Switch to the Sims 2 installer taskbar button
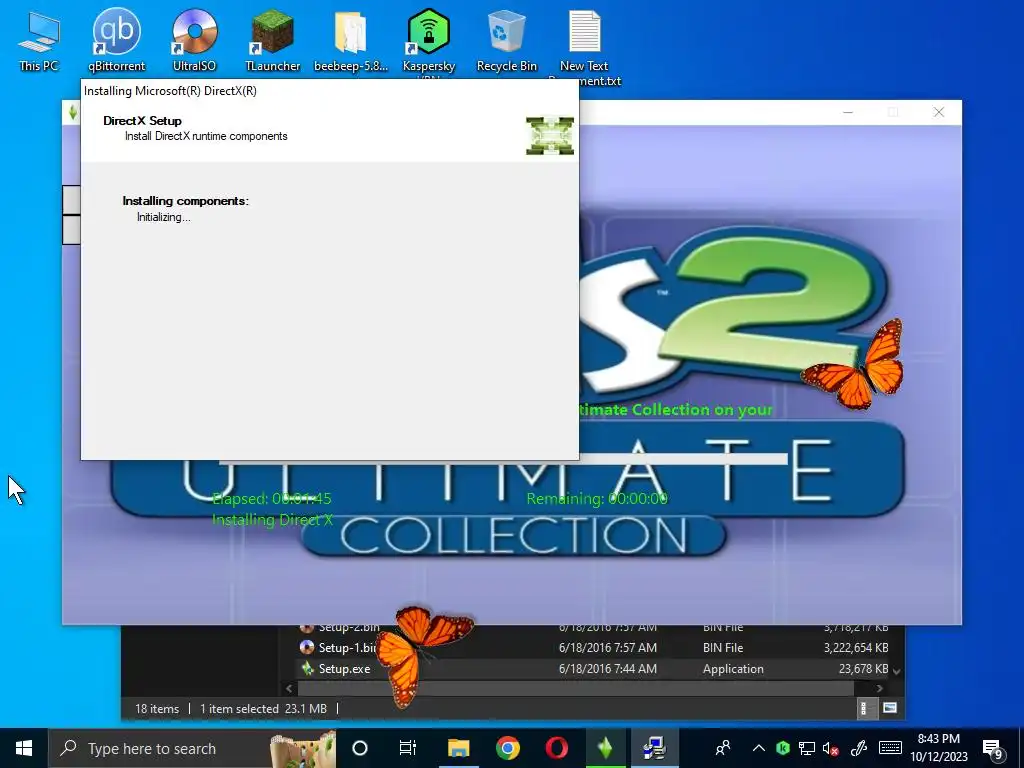Viewport: 1024px width, 768px height. tap(605, 748)
